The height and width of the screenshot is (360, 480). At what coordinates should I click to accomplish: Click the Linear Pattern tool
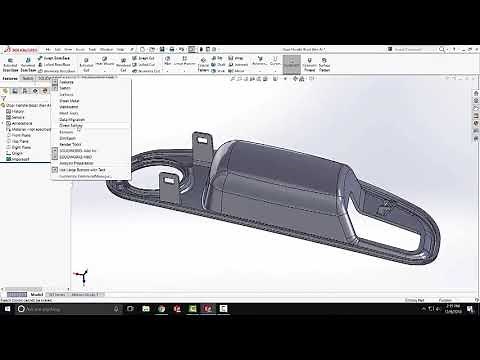point(184,61)
